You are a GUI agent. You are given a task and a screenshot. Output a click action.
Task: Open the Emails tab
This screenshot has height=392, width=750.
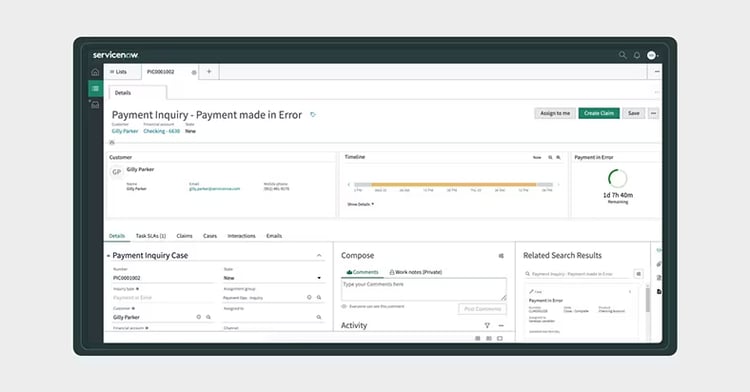274,236
